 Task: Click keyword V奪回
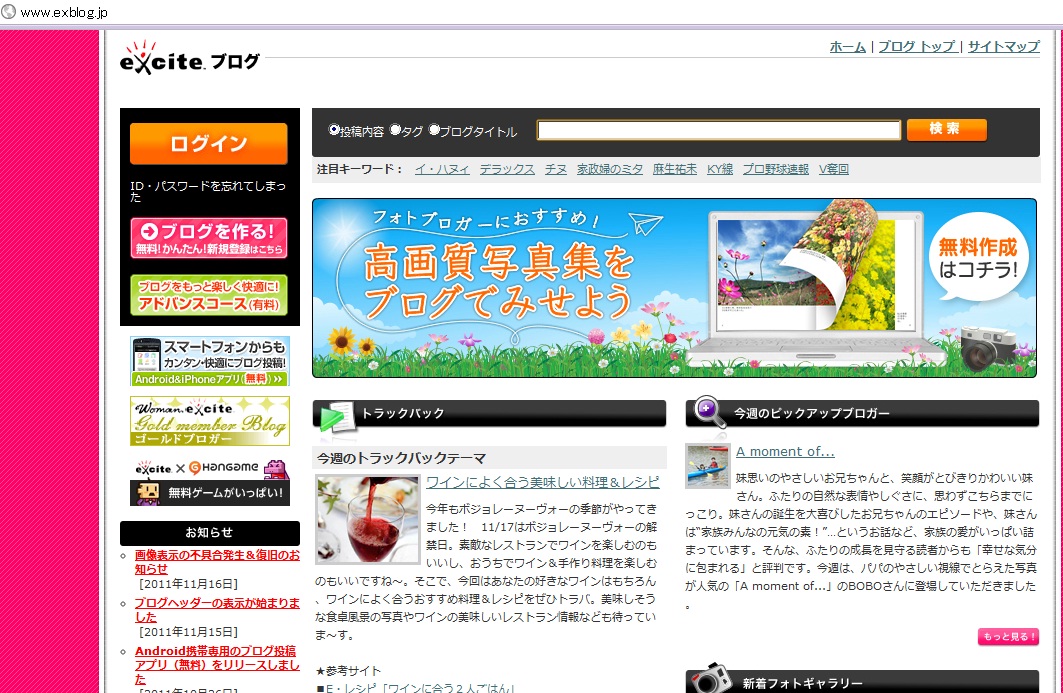point(834,169)
